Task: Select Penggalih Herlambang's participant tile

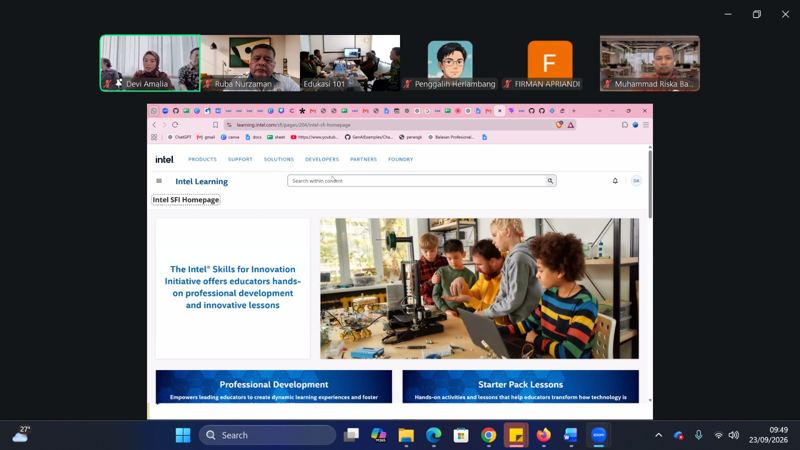Action: pos(450,63)
